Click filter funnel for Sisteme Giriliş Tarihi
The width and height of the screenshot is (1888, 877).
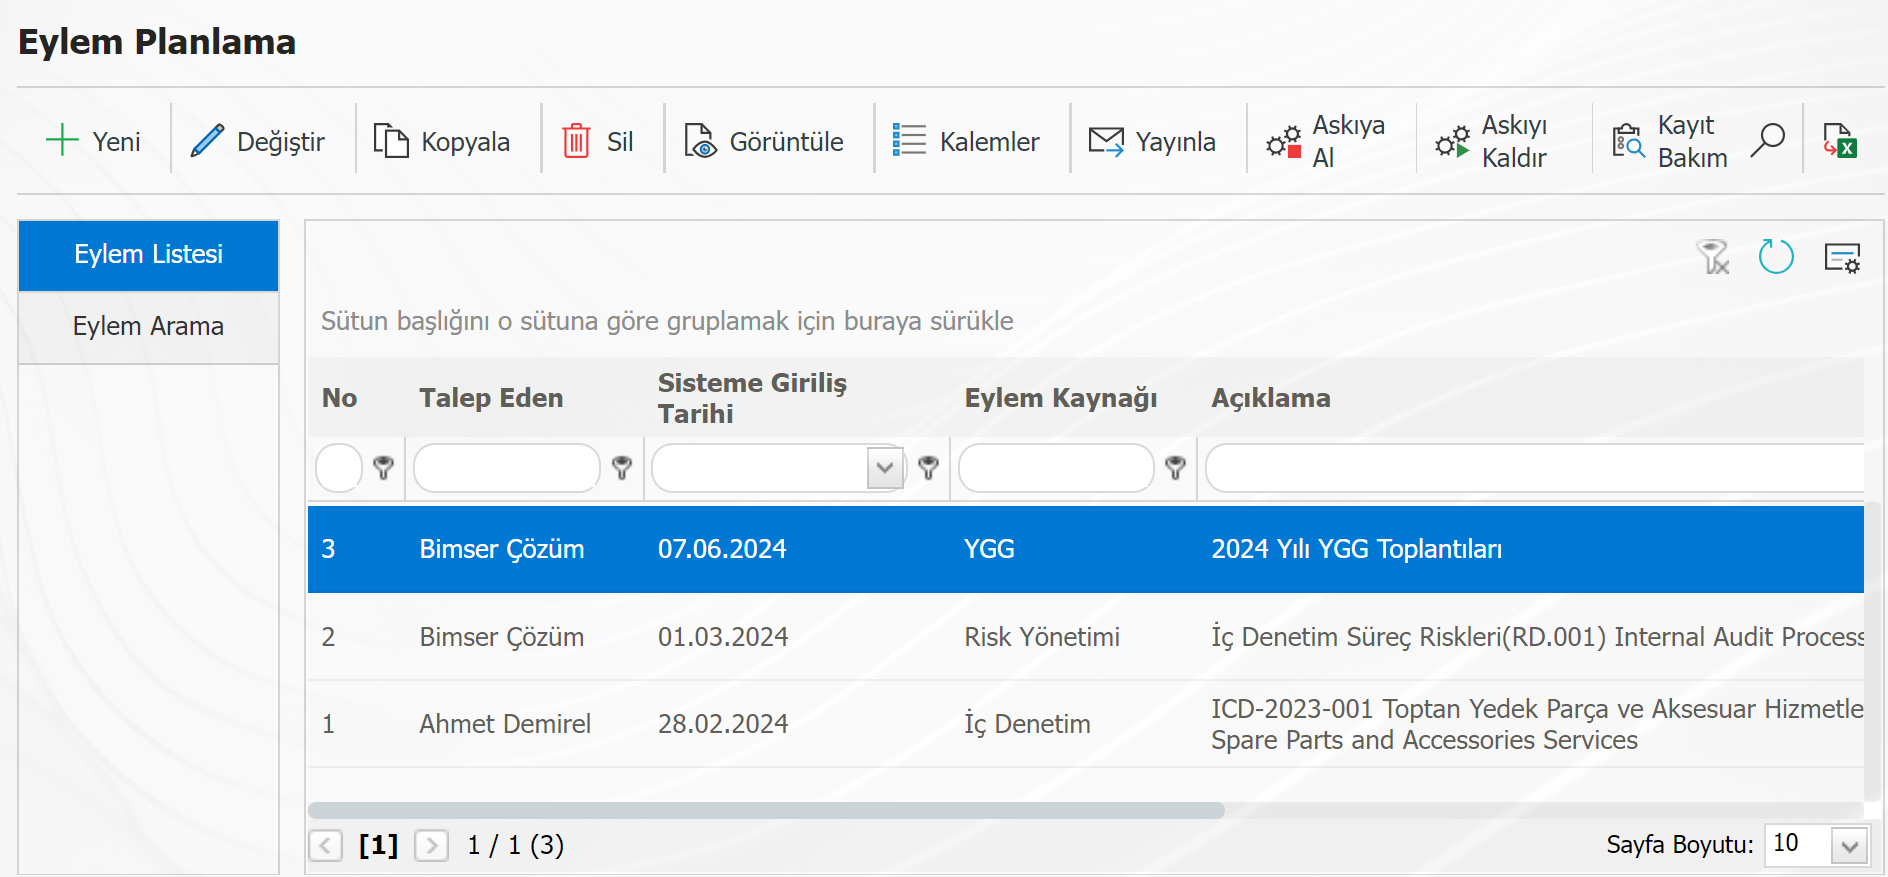(x=929, y=467)
